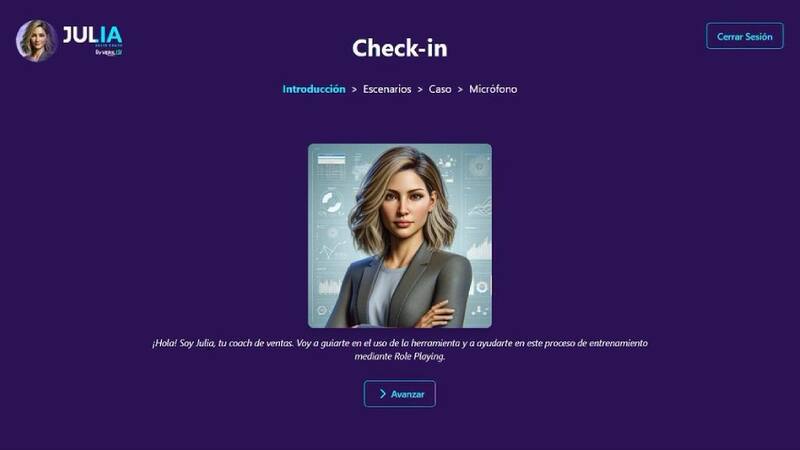Click the small brand text under JULIA logo
Screen dimensions: 800x450
point(108,52)
